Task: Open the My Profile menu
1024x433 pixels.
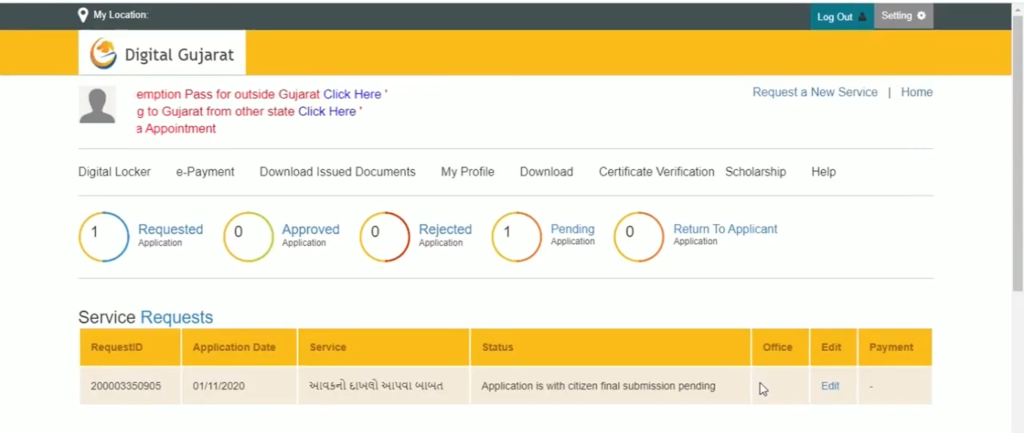Action: tap(467, 172)
